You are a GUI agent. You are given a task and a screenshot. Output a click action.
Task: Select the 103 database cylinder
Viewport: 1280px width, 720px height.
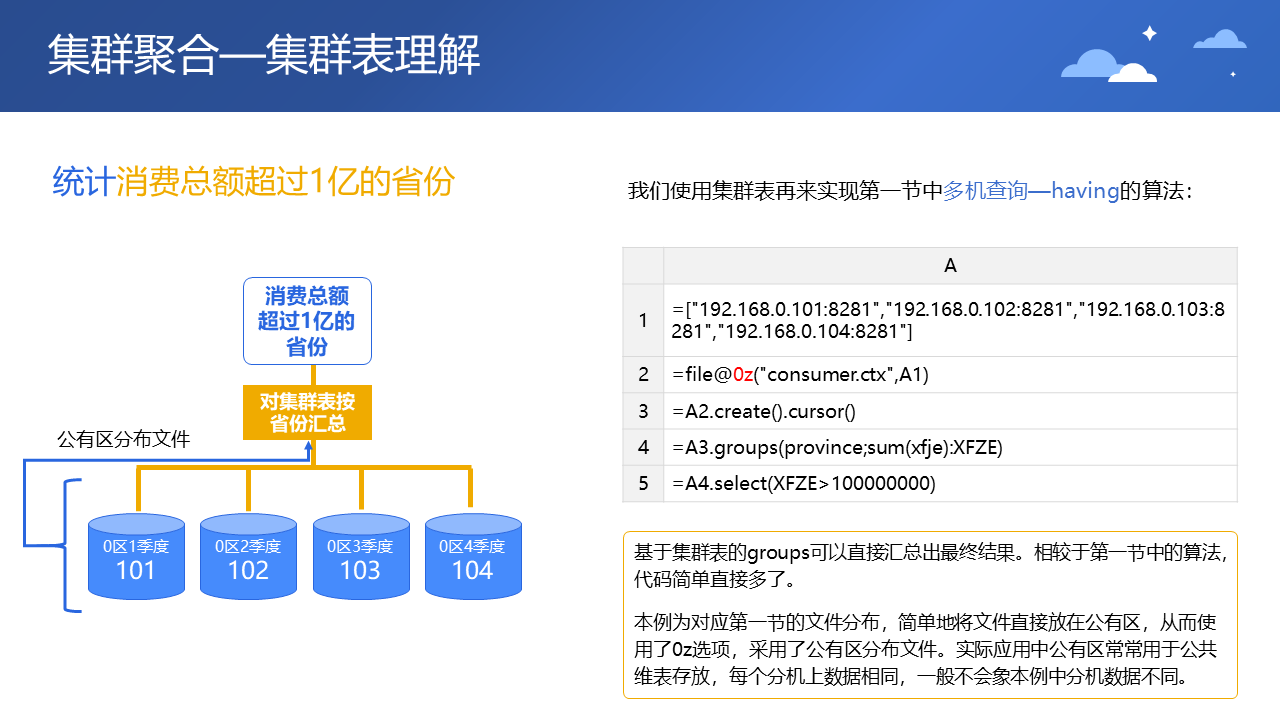click(x=361, y=556)
